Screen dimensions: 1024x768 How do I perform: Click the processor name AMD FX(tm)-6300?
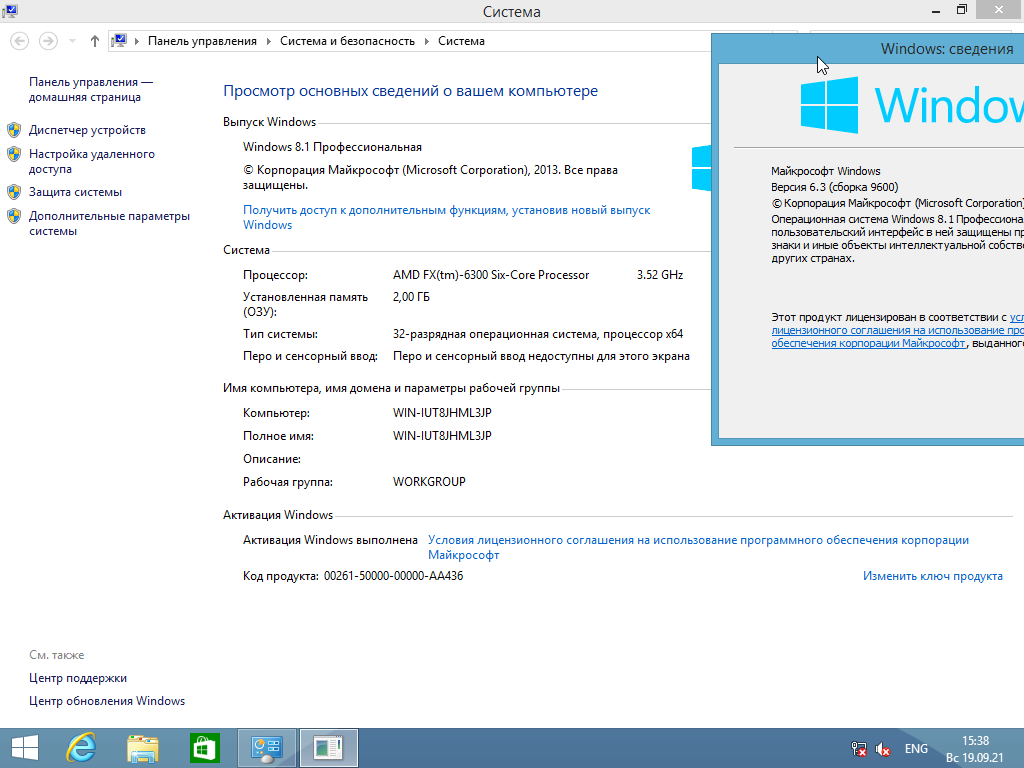point(491,275)
